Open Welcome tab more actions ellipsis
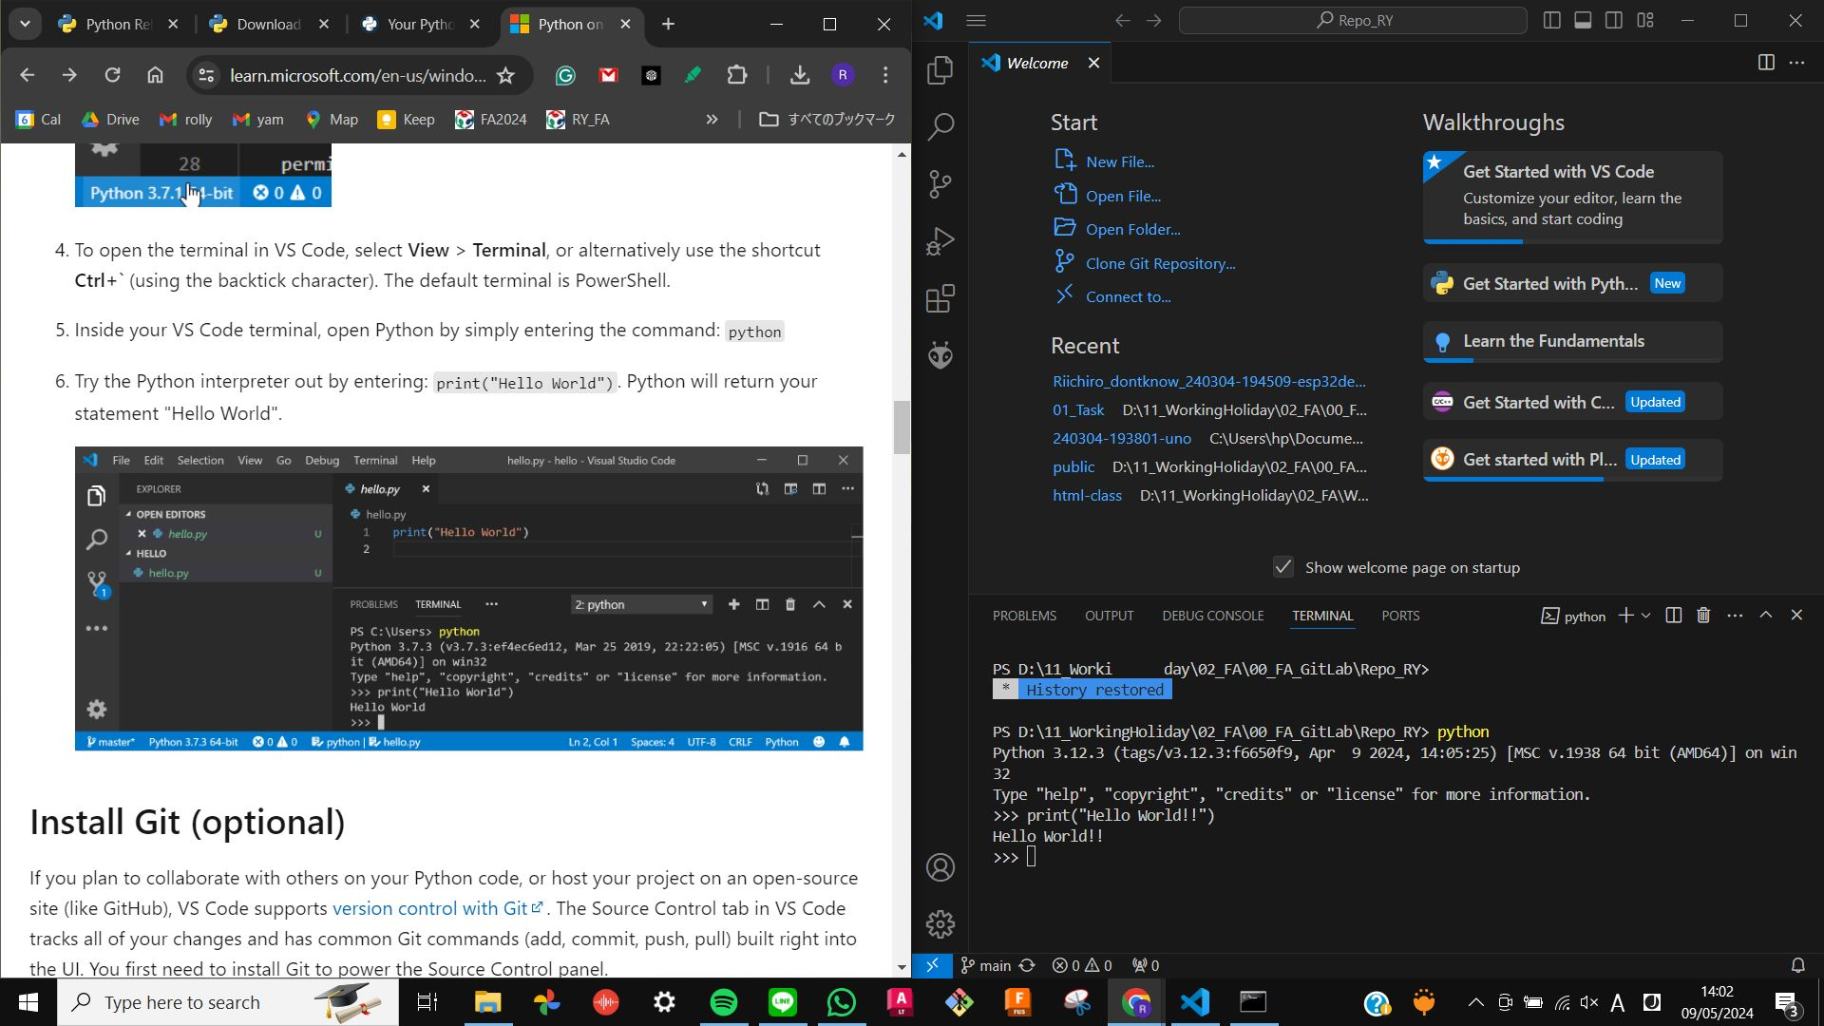Viewport: 1824px width, 1026px height. tap(1797, 63)
